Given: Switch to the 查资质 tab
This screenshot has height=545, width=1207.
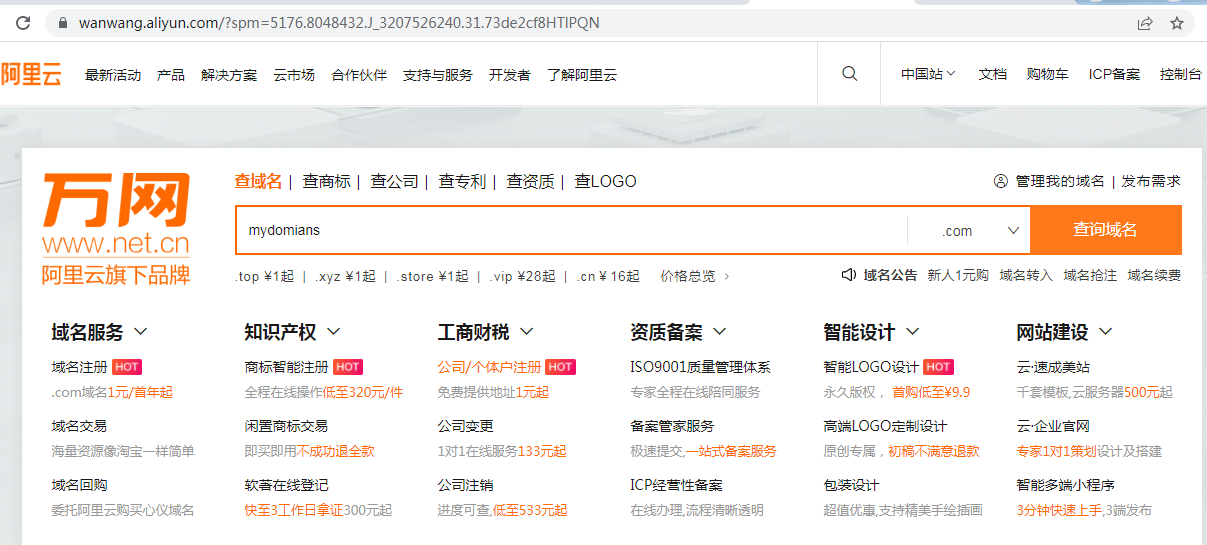Looking at the screenshot, I should click(x=530, y=181).
